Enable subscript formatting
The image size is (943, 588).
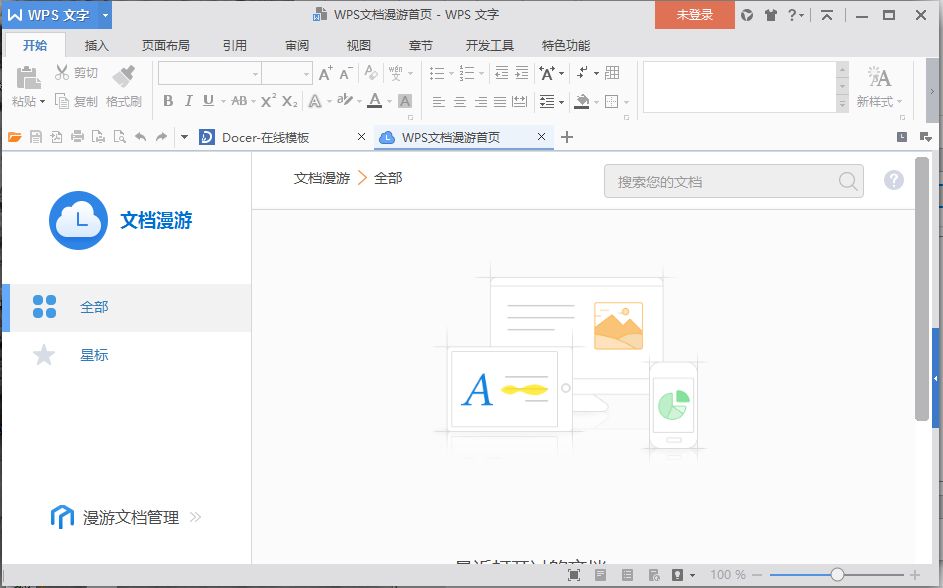point(289,100)
